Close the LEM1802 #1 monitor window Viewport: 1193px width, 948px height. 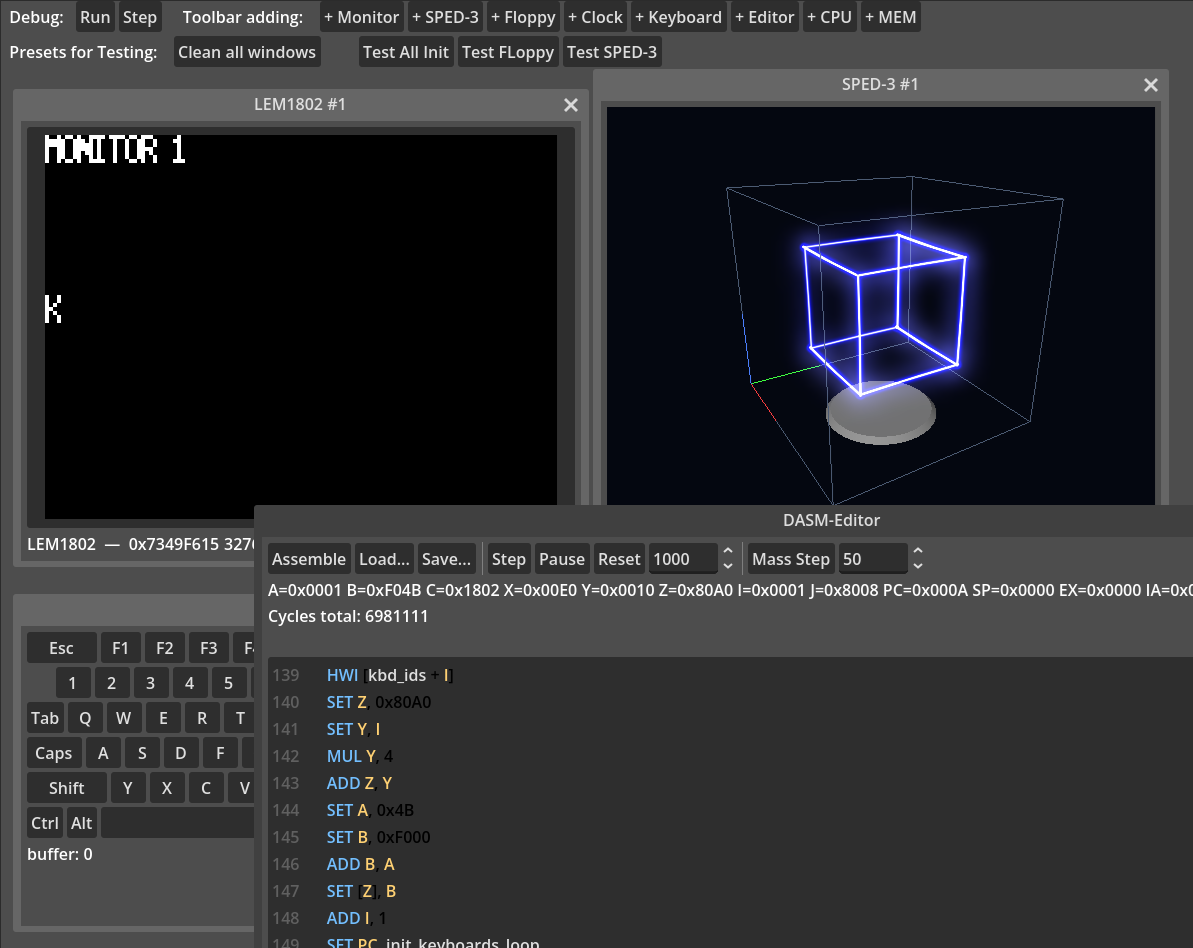click(x=571, y=105)
